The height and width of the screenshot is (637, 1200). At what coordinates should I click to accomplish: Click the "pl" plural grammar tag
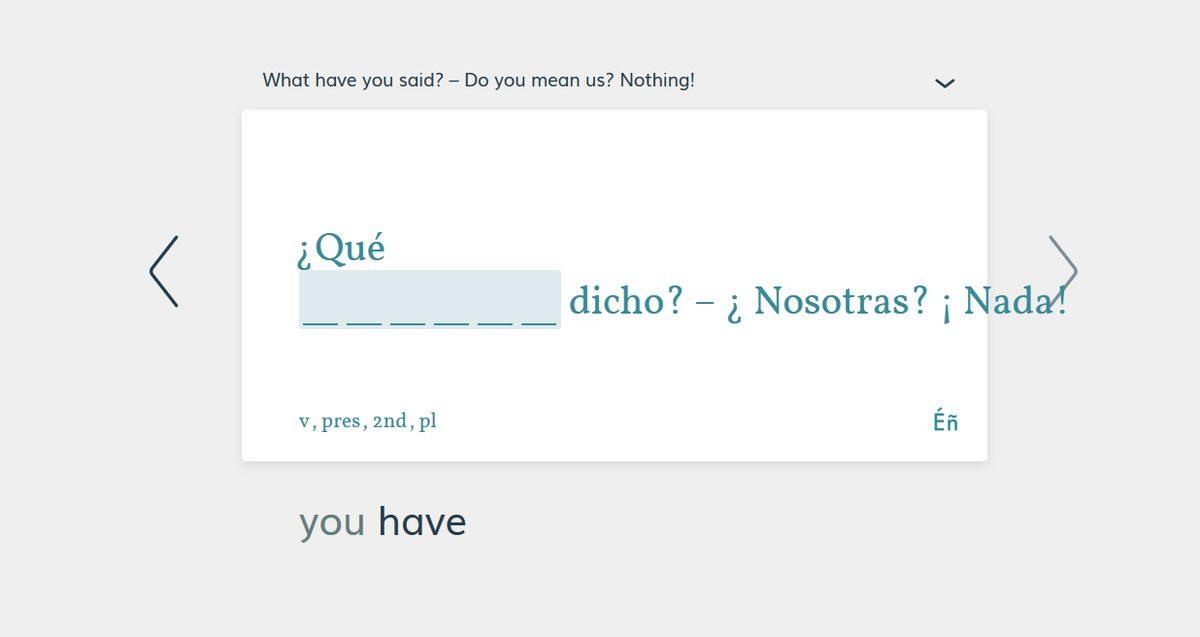click(428, 421)
